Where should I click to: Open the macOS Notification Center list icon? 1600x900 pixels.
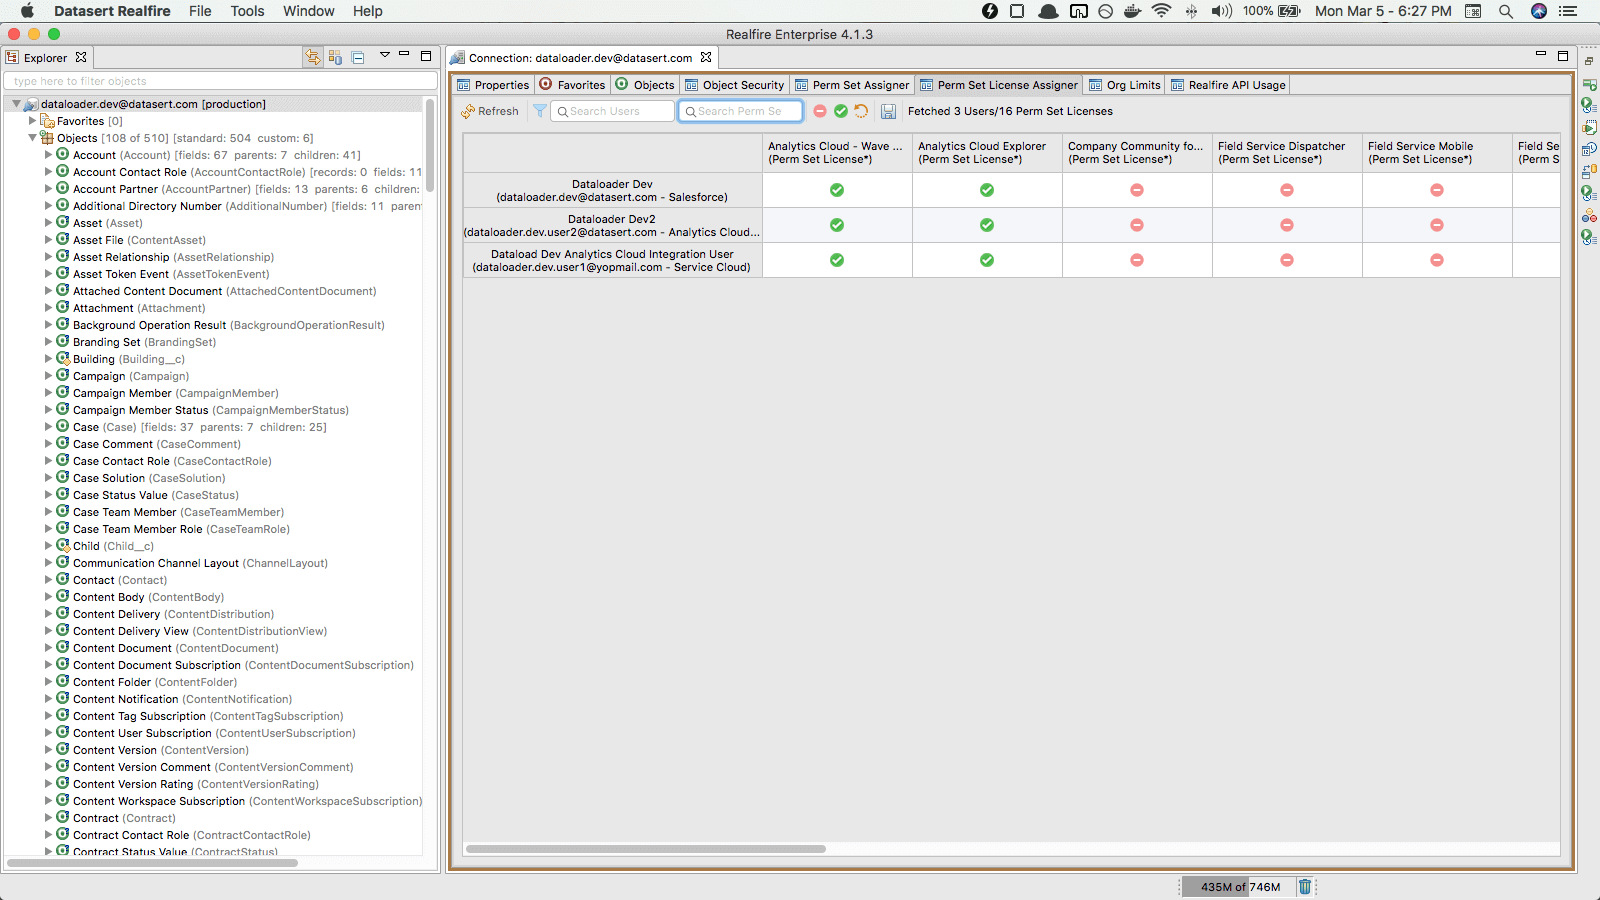[1568, 11]
